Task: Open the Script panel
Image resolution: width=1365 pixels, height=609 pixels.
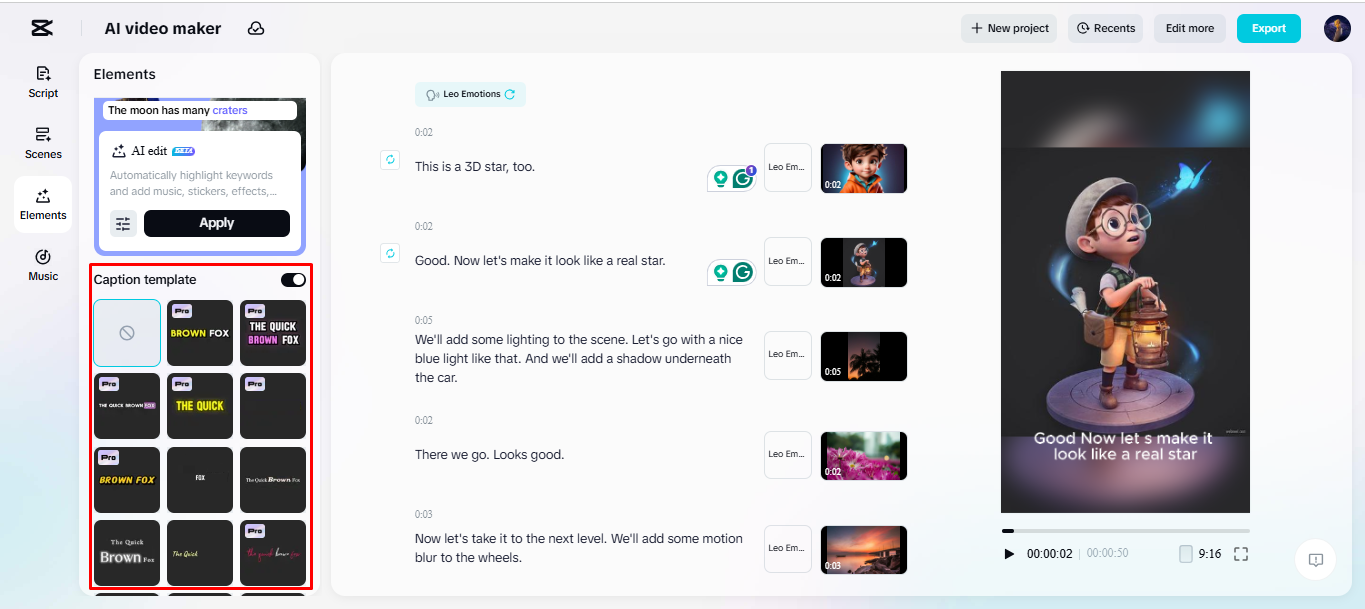Action: coord(42,82)
